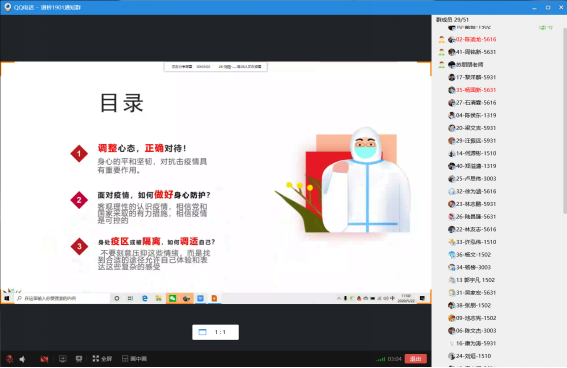Click the shared-screen Windows search box

(62, 298)
